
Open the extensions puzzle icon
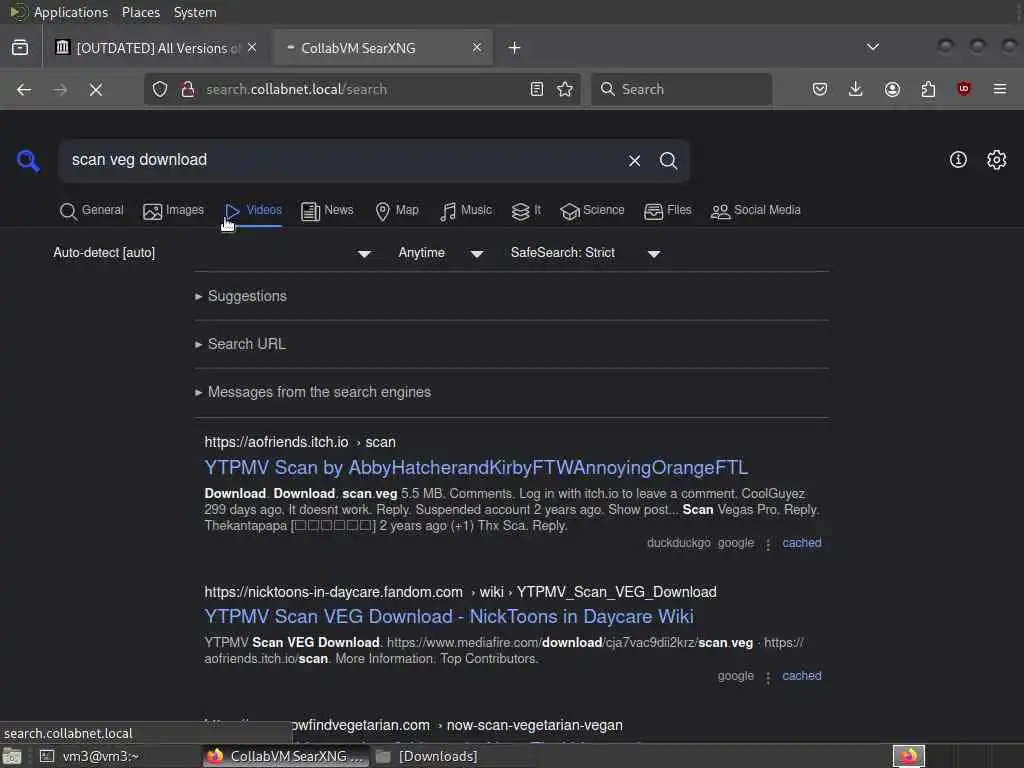point(928,89)
